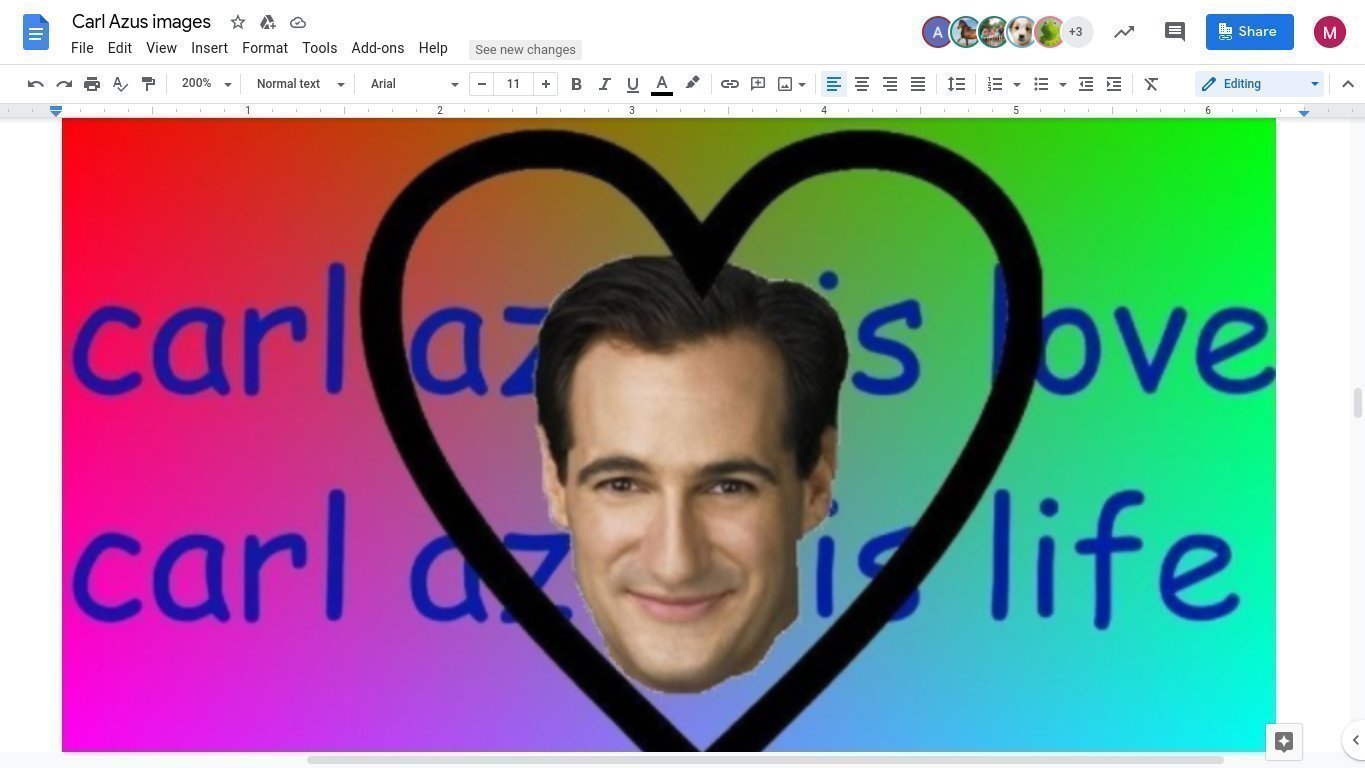The height and width of the screenshot is (768, 1365).
Task: Run spelling and grammar check
Action: click(120, 84)
